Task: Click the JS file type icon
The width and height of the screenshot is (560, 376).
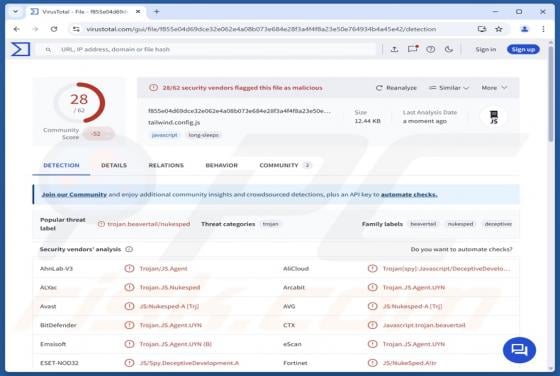Action: [494, 117]
